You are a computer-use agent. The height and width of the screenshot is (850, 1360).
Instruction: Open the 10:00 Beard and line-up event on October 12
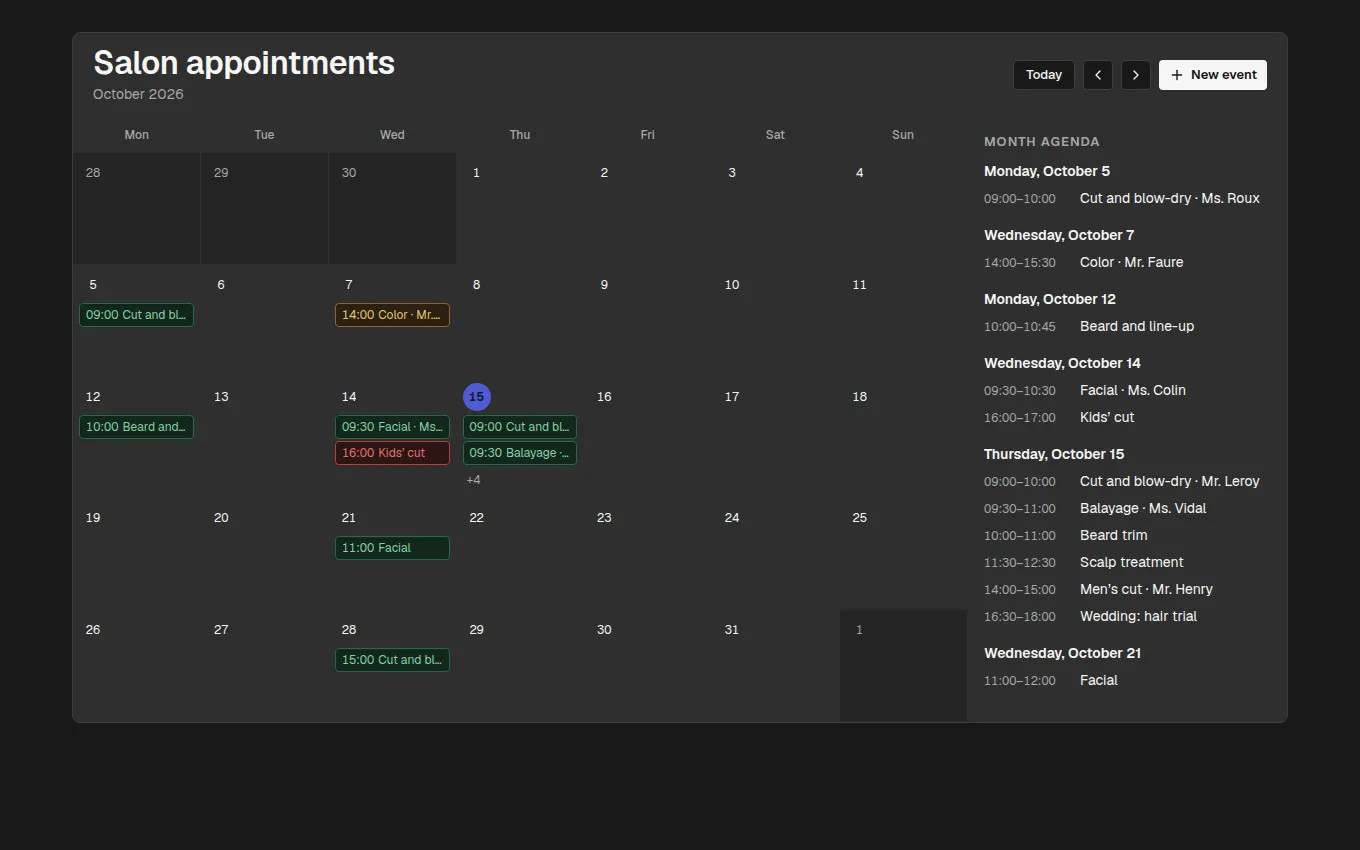click(136, 427)
